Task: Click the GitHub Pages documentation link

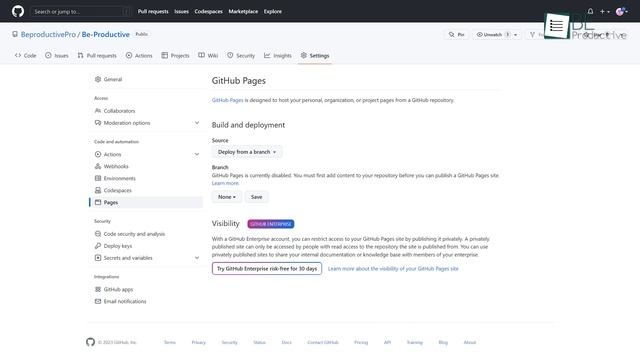Action: click(227, 100)
